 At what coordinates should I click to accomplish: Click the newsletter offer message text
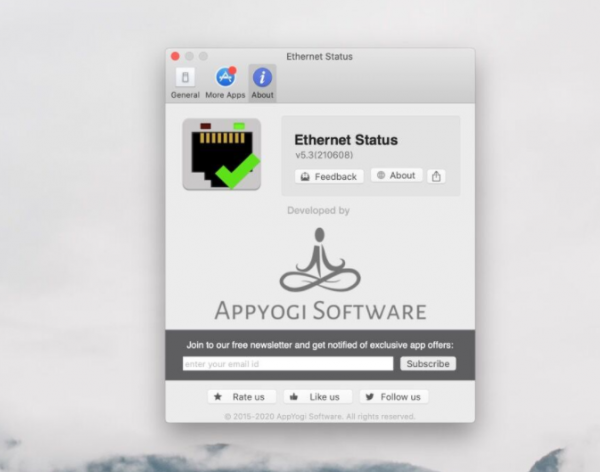click(x=320, y=345)
